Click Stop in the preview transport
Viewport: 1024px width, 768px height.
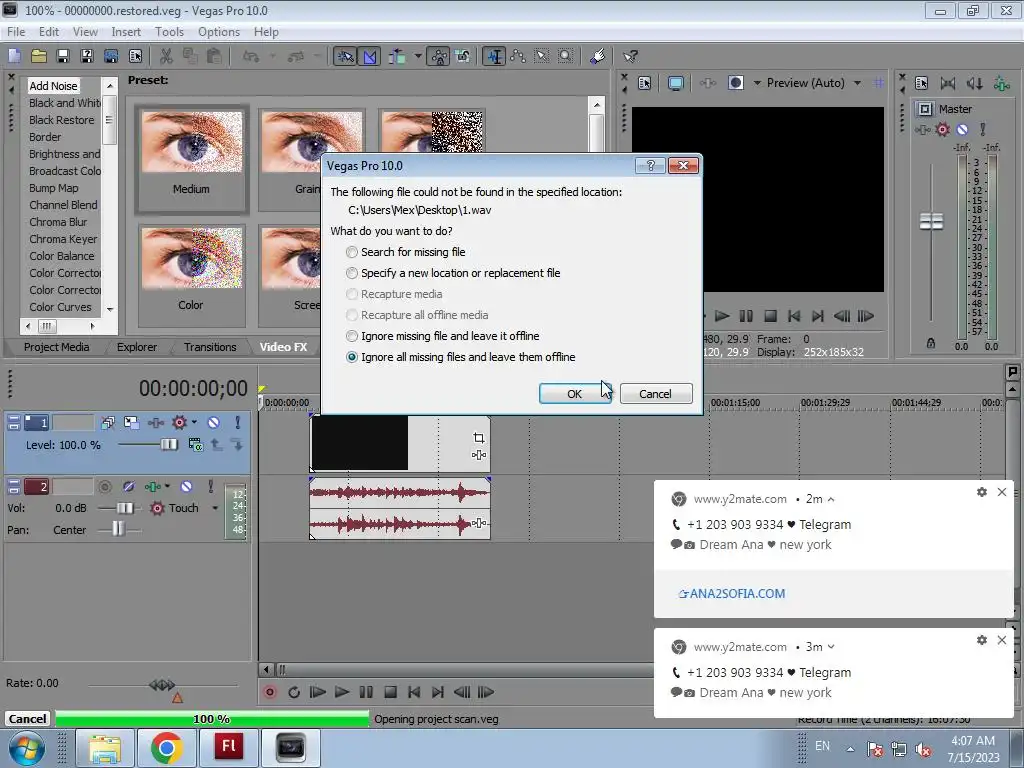pos(771,316)
